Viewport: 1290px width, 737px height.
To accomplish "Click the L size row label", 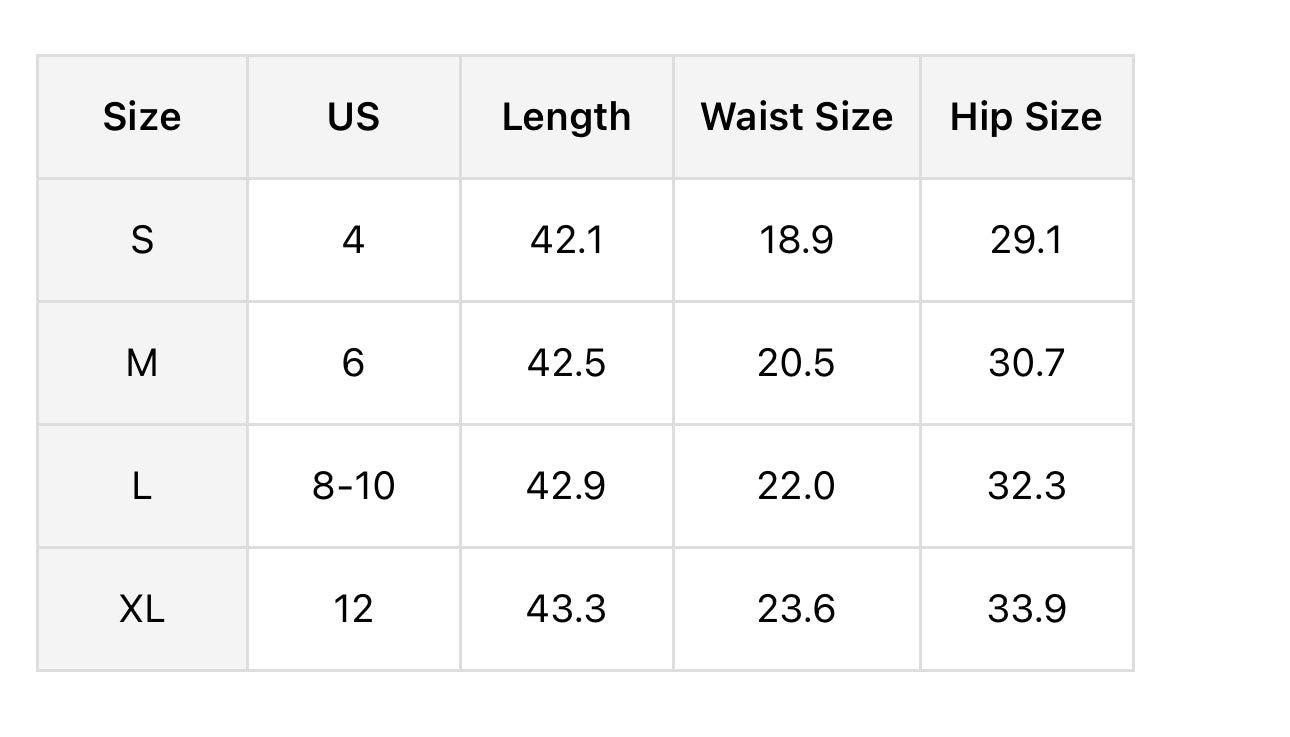I will coord(142,486).
